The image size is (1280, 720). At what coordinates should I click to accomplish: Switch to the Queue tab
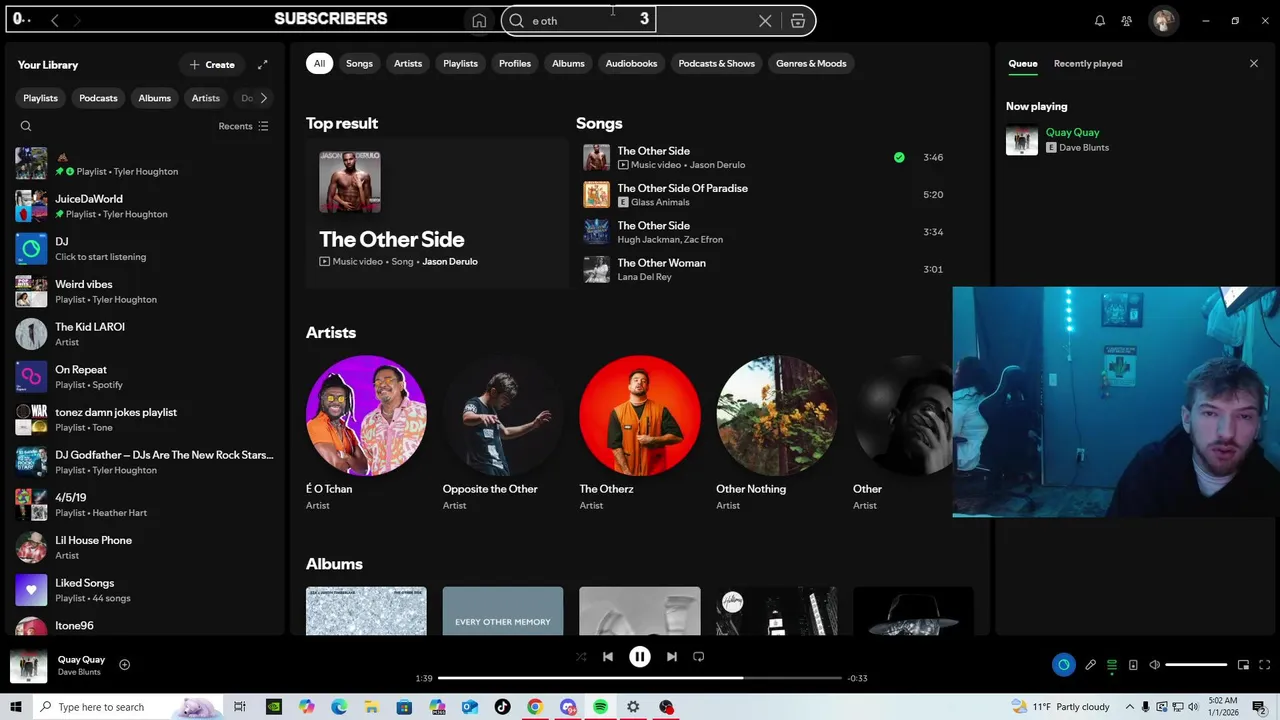pyautogui.click(x=1022, y=63)
